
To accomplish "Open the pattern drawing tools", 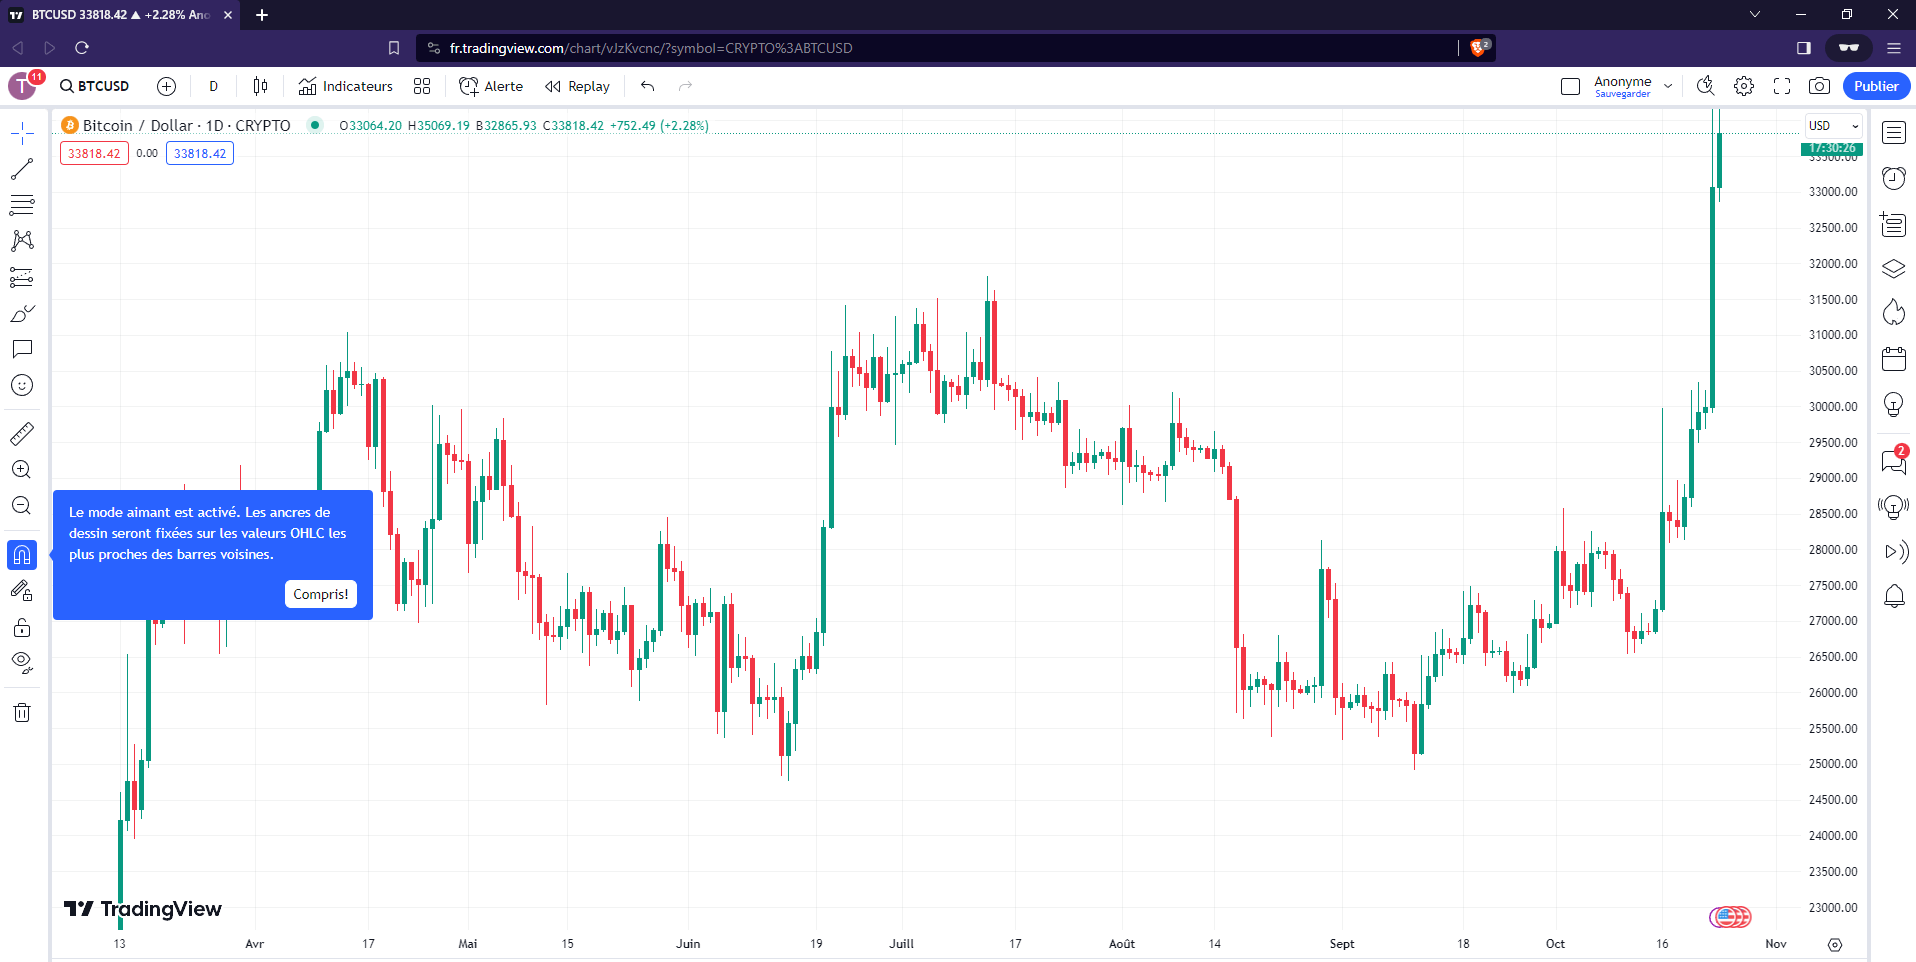I will click(22, 241).
